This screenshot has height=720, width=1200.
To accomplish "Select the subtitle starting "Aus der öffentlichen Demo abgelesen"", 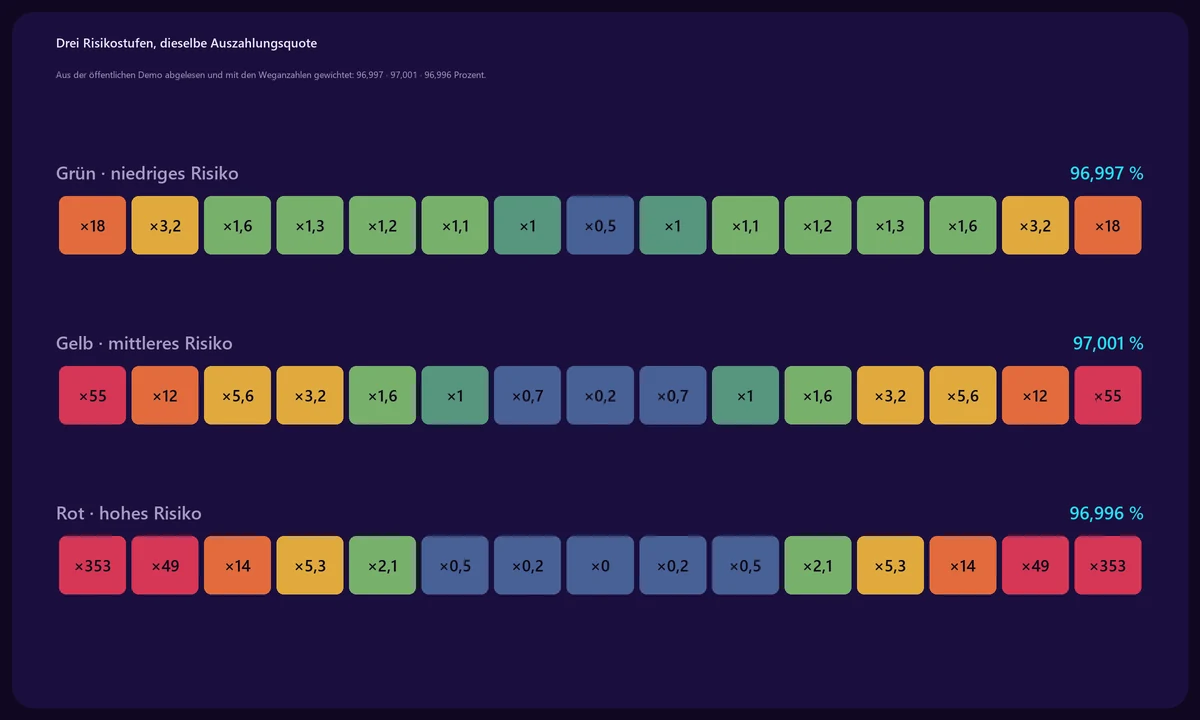I will [x=271, y=75].
